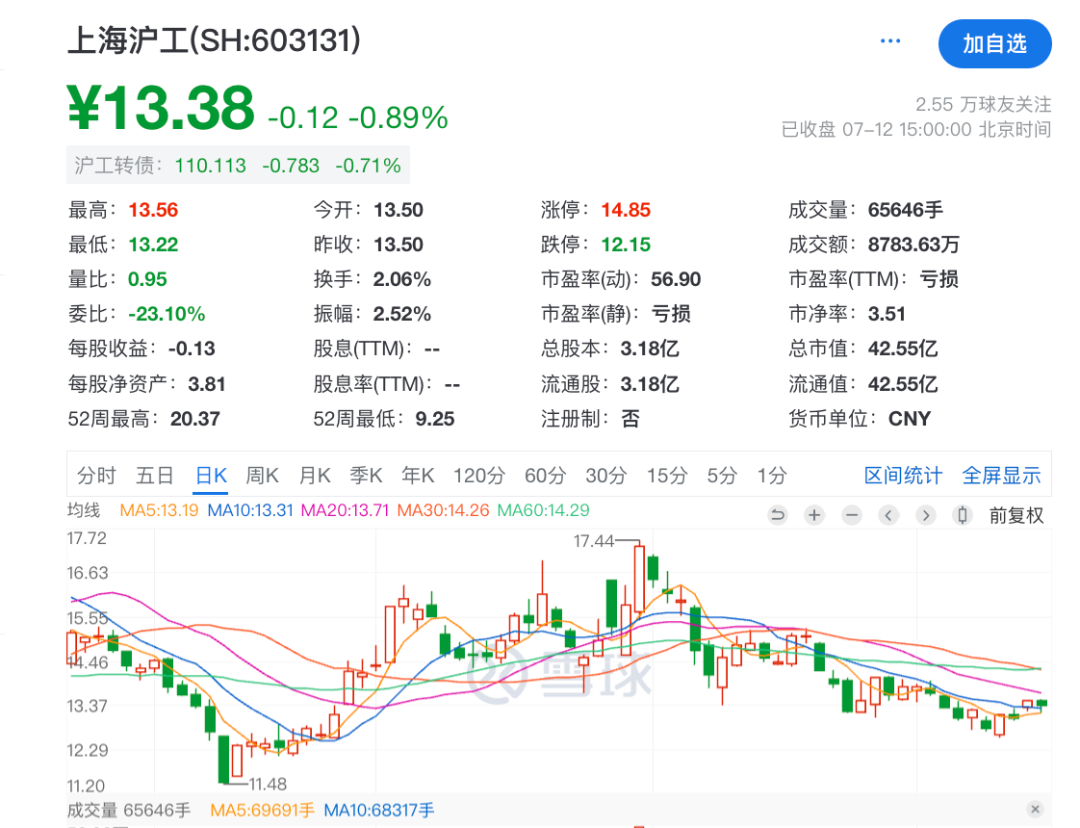This screenshot has height=828, width=1080.
Task: Click the candlestick tool icon beside the arrows
Action: tap(961, 515)
